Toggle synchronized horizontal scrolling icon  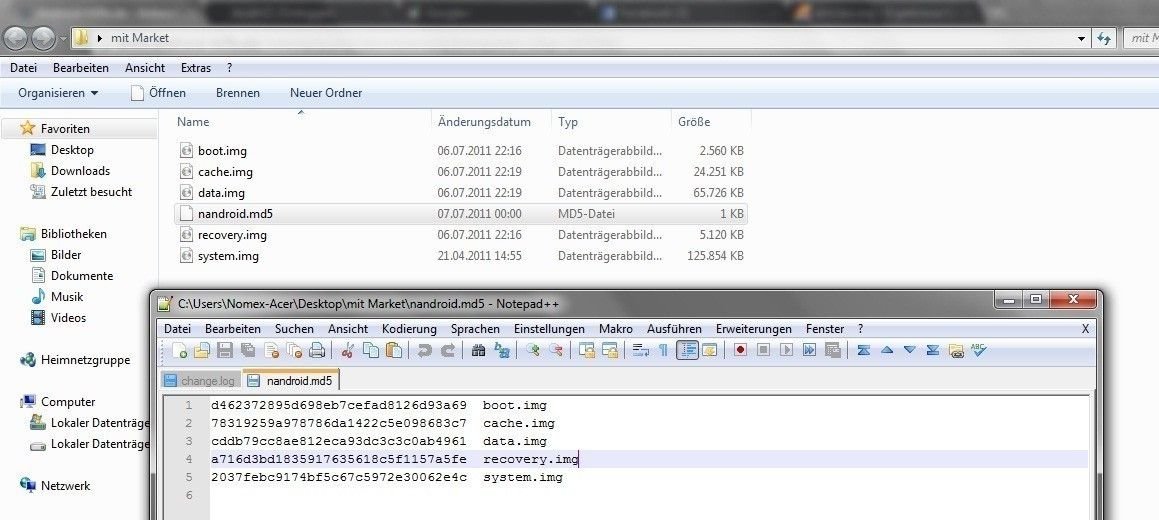pyautogui.click(x=610, y=350)
